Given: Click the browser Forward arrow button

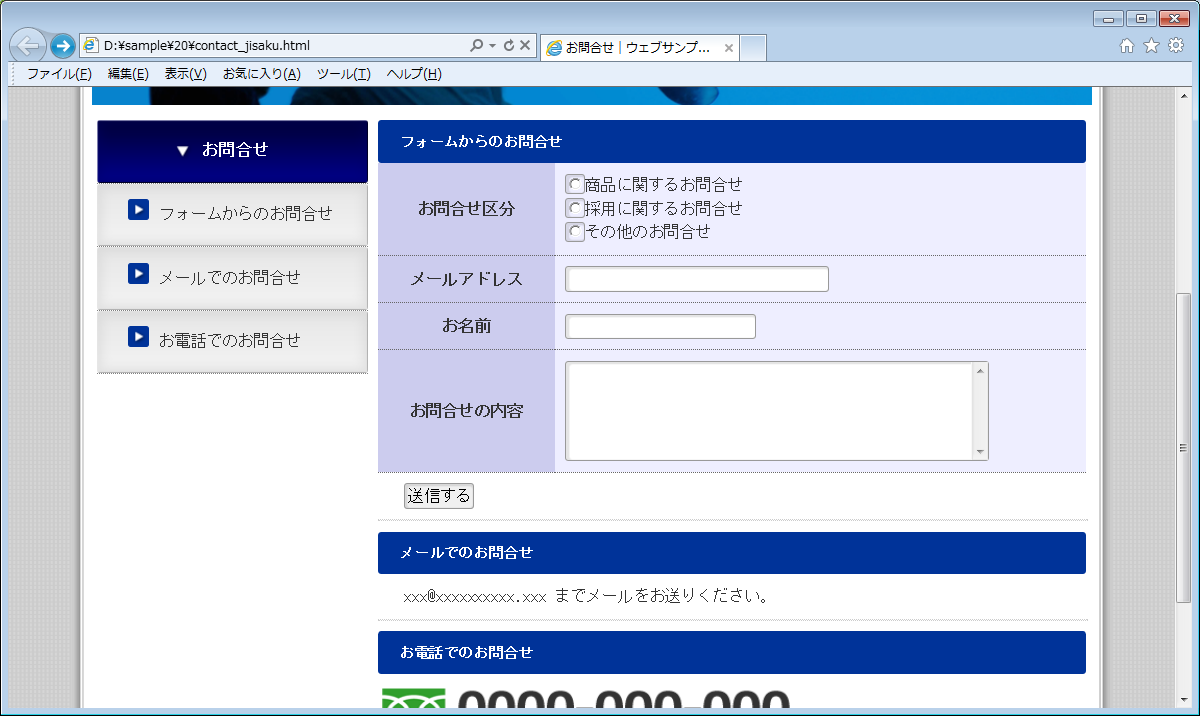Looking at the screenshot, I should (x=62, y=46).
